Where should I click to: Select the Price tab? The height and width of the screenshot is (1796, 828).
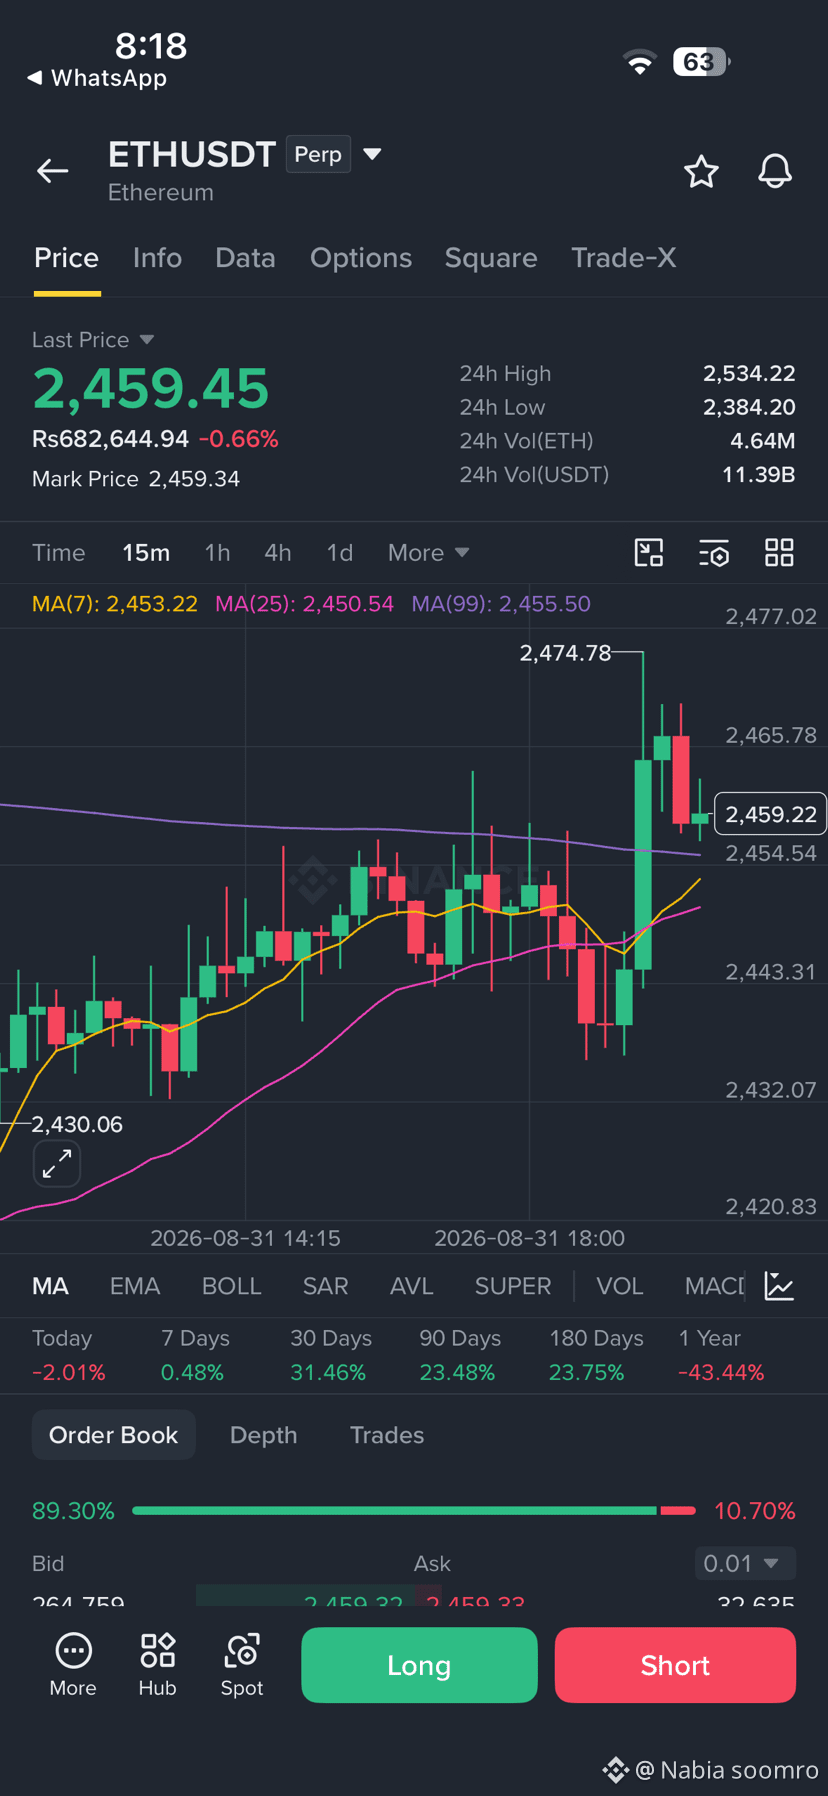[x=67, y=258]
